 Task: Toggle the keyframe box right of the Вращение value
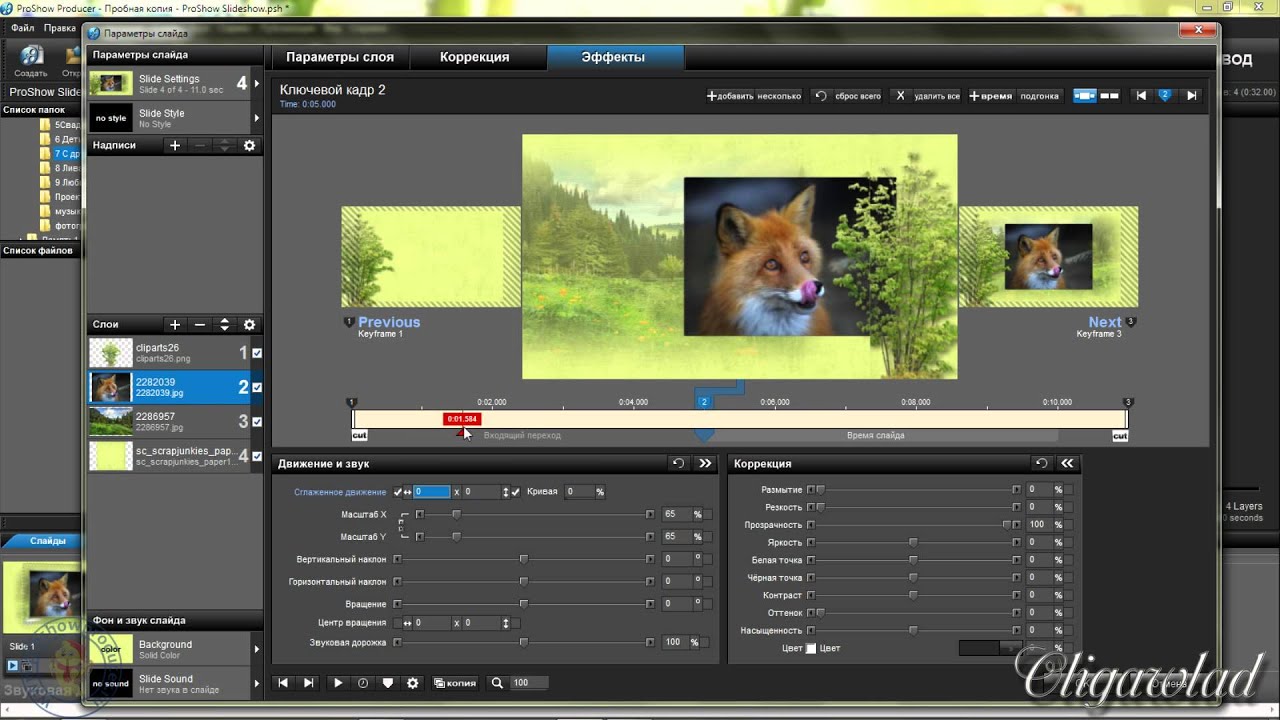pyautogui.click(x=709, y=604)
